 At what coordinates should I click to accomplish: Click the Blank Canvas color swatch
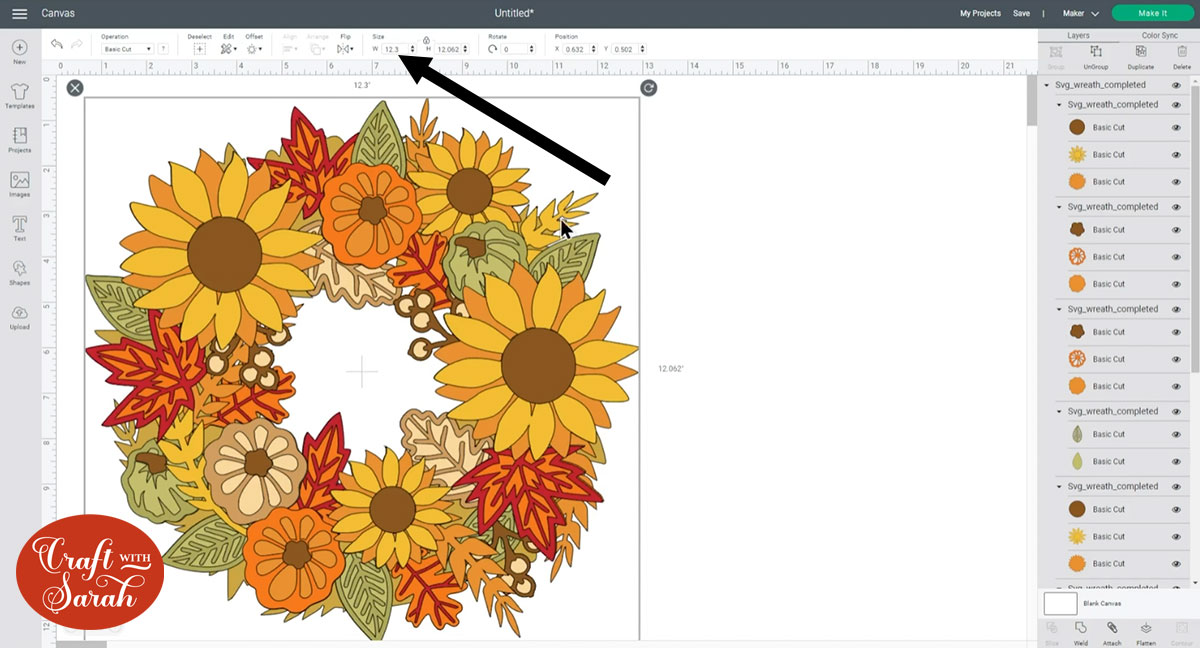point(1060,603)
